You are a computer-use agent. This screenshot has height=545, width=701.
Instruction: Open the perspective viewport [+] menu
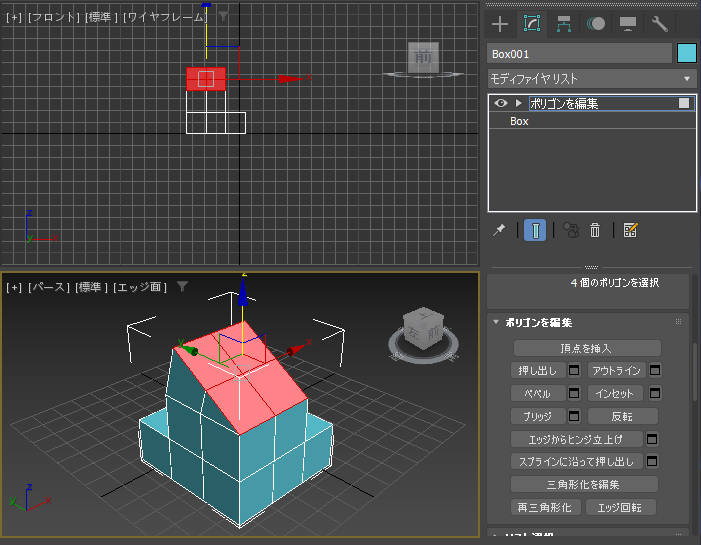(14, 287)
